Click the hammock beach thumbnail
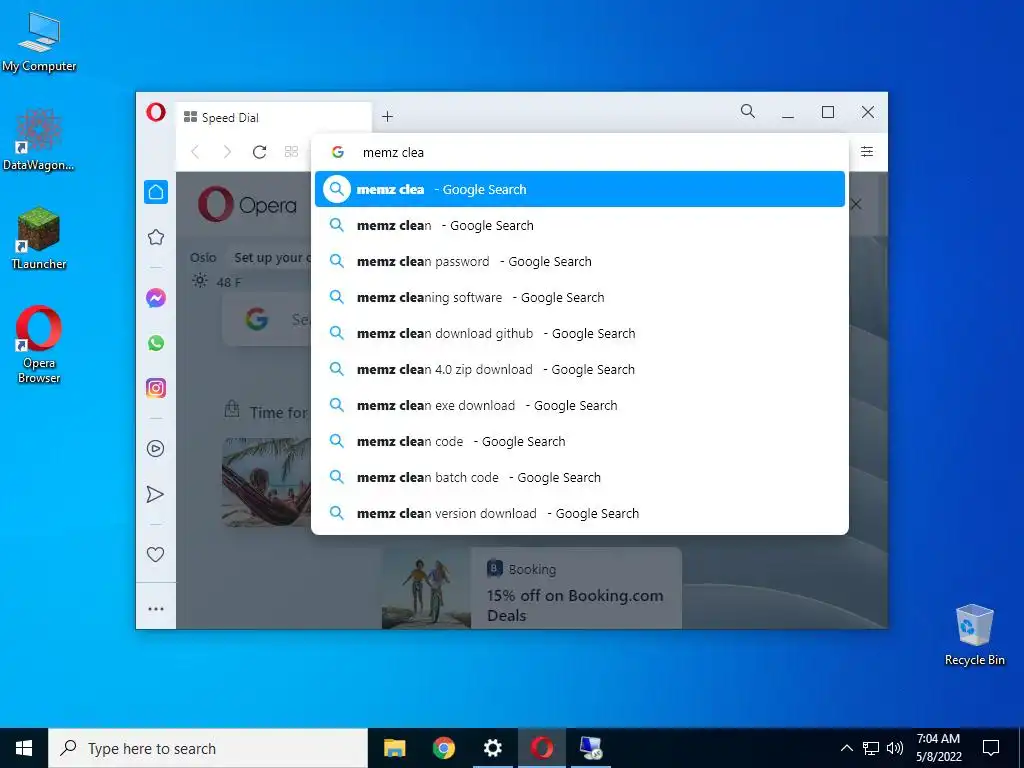This screenshot has width=1024, height=768. click(266, 482)
